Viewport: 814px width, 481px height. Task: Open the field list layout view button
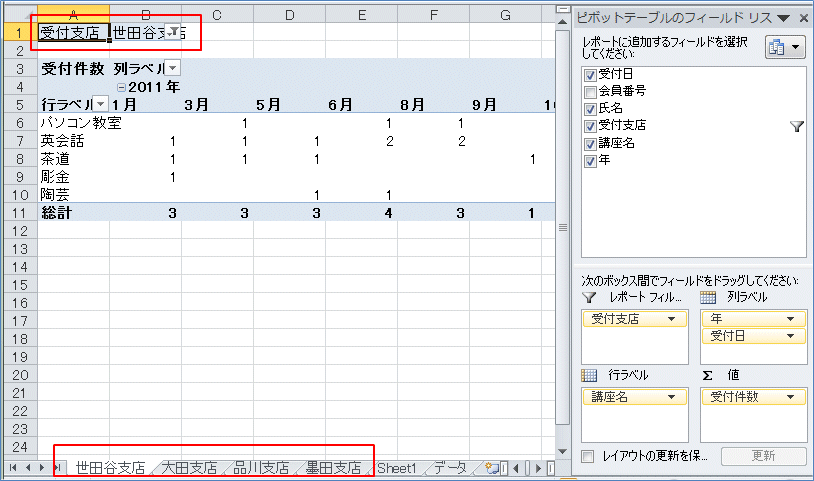(x=785, y=48)
